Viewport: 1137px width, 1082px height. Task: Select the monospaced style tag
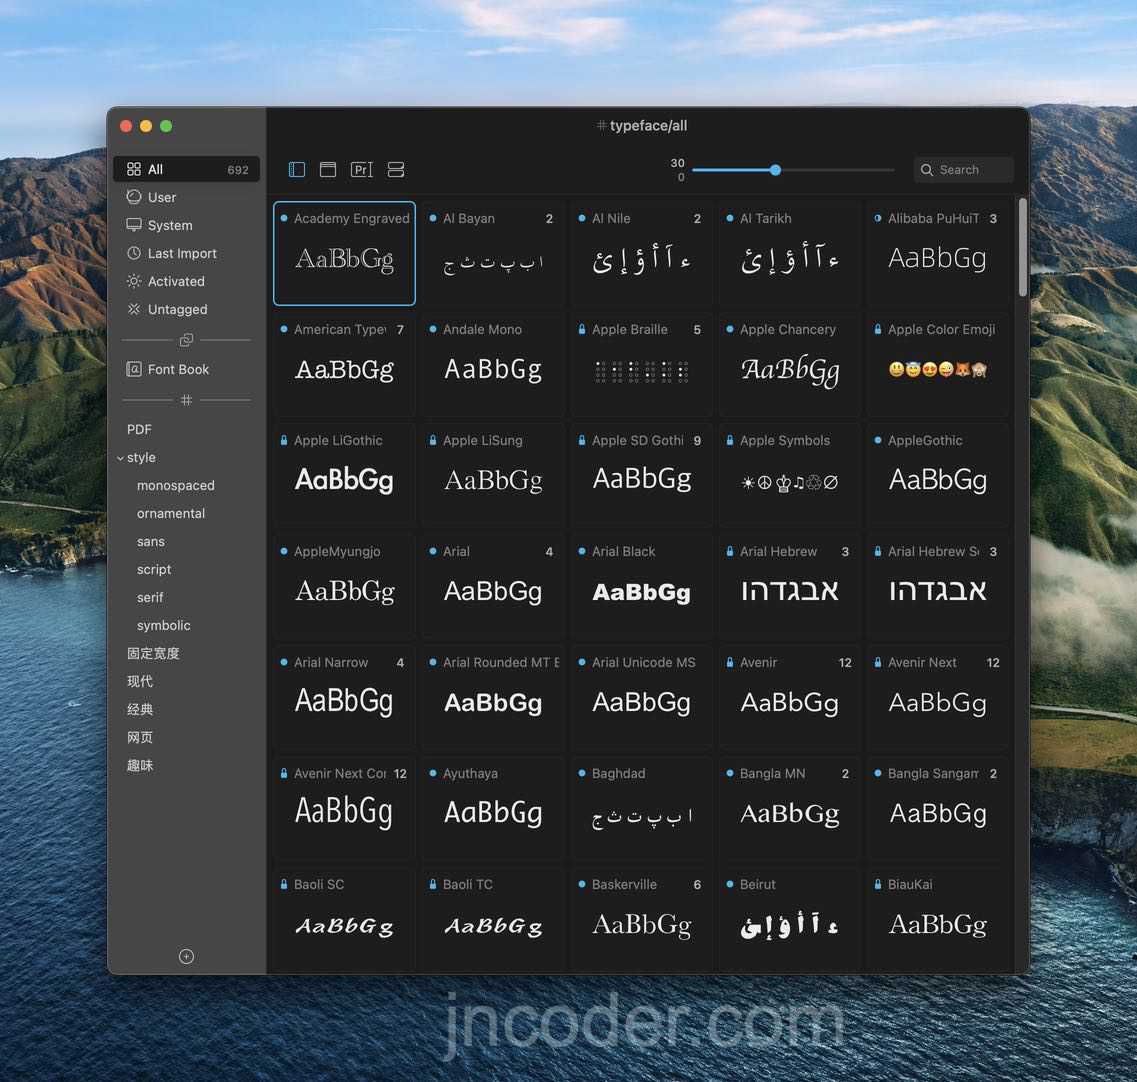(x=175, y=485)
